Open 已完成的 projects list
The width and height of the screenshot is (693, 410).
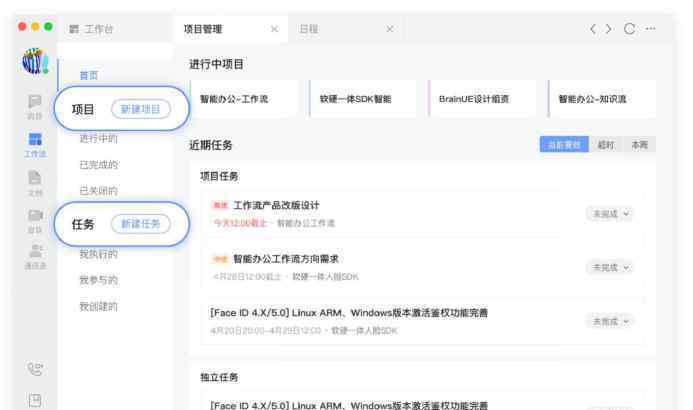[x=99, y=165]
